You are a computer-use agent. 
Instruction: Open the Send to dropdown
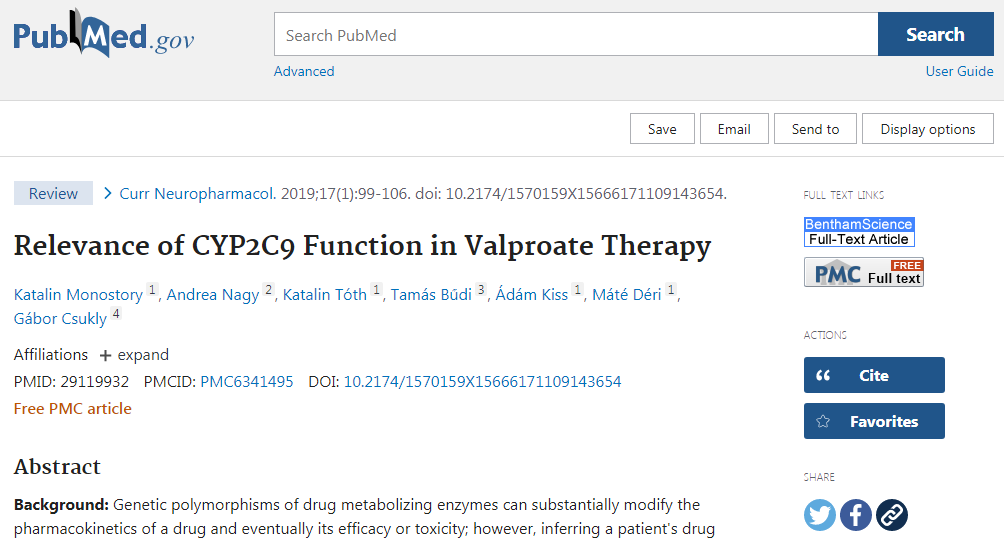(815, 129)
